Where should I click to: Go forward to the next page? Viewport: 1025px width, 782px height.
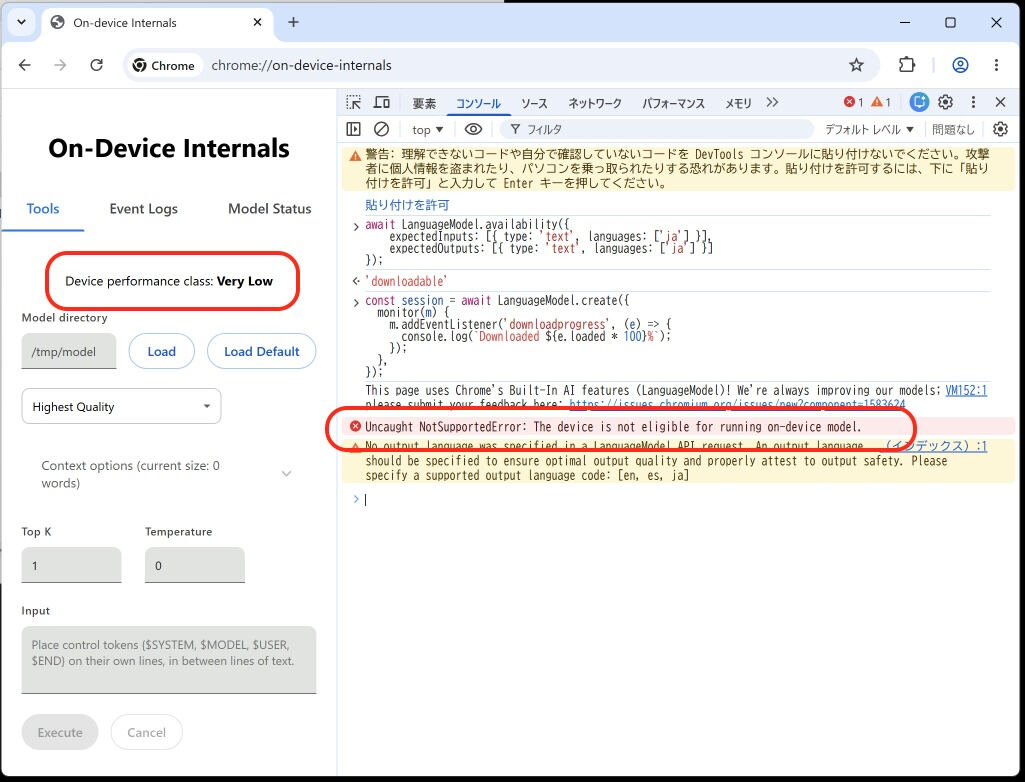point(60,65)
